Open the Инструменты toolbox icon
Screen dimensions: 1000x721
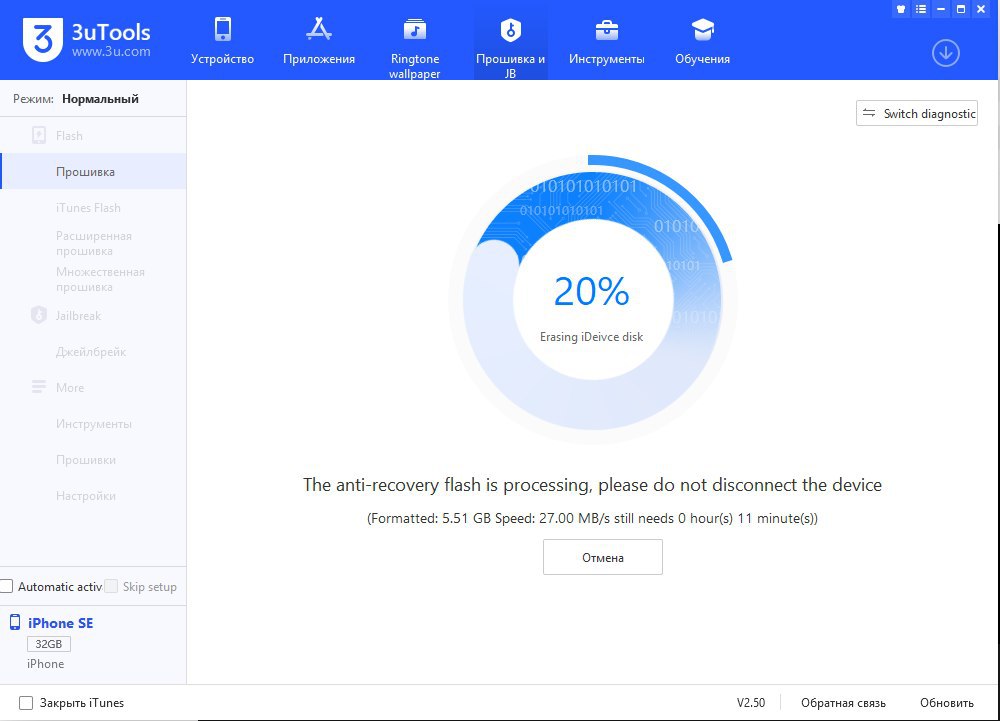coord(607,29)
